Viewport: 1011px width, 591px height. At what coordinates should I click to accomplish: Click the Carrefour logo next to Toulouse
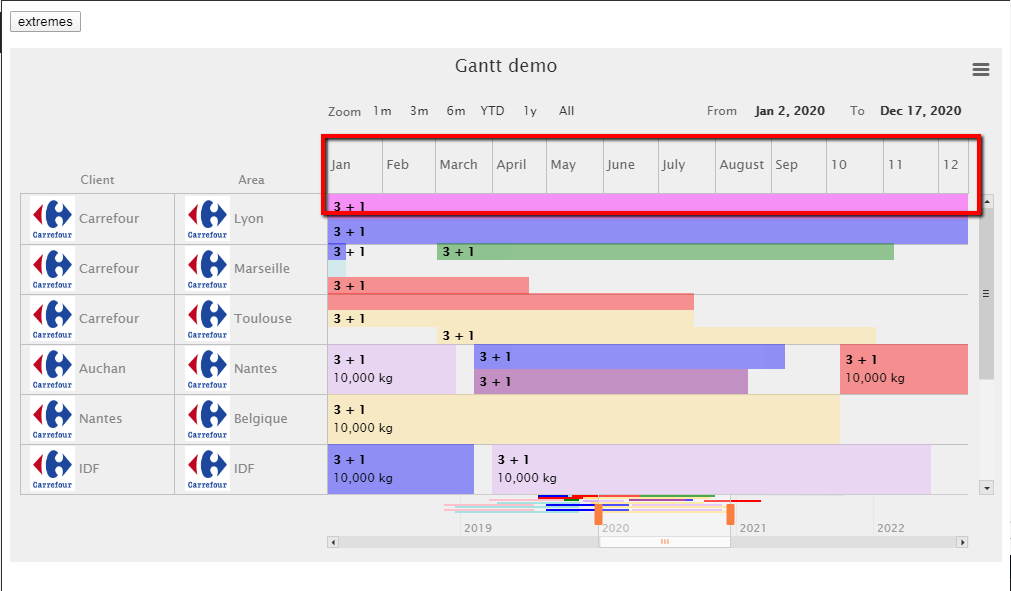[x=206, y=318]
